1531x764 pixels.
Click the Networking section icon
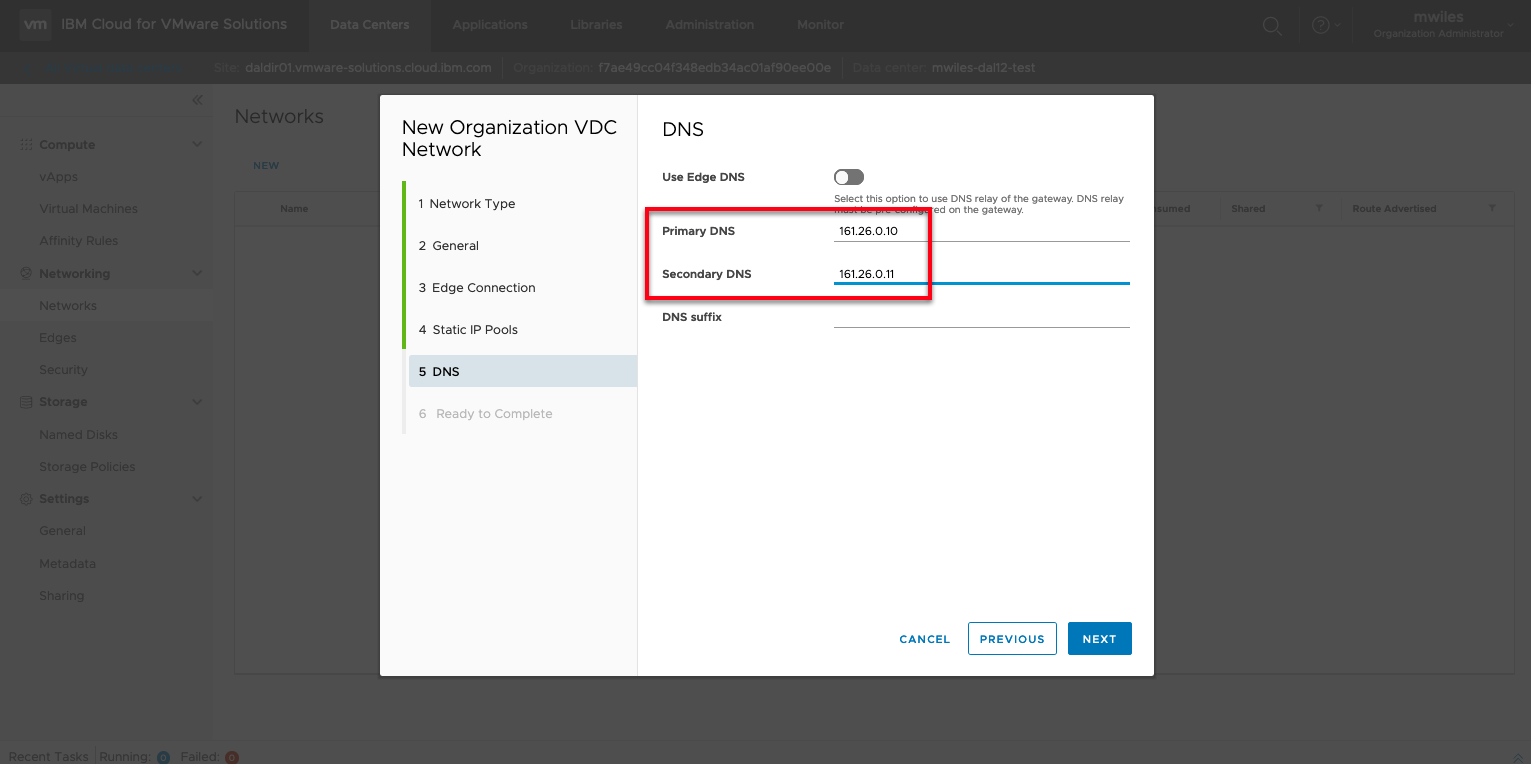click(26, 274)
